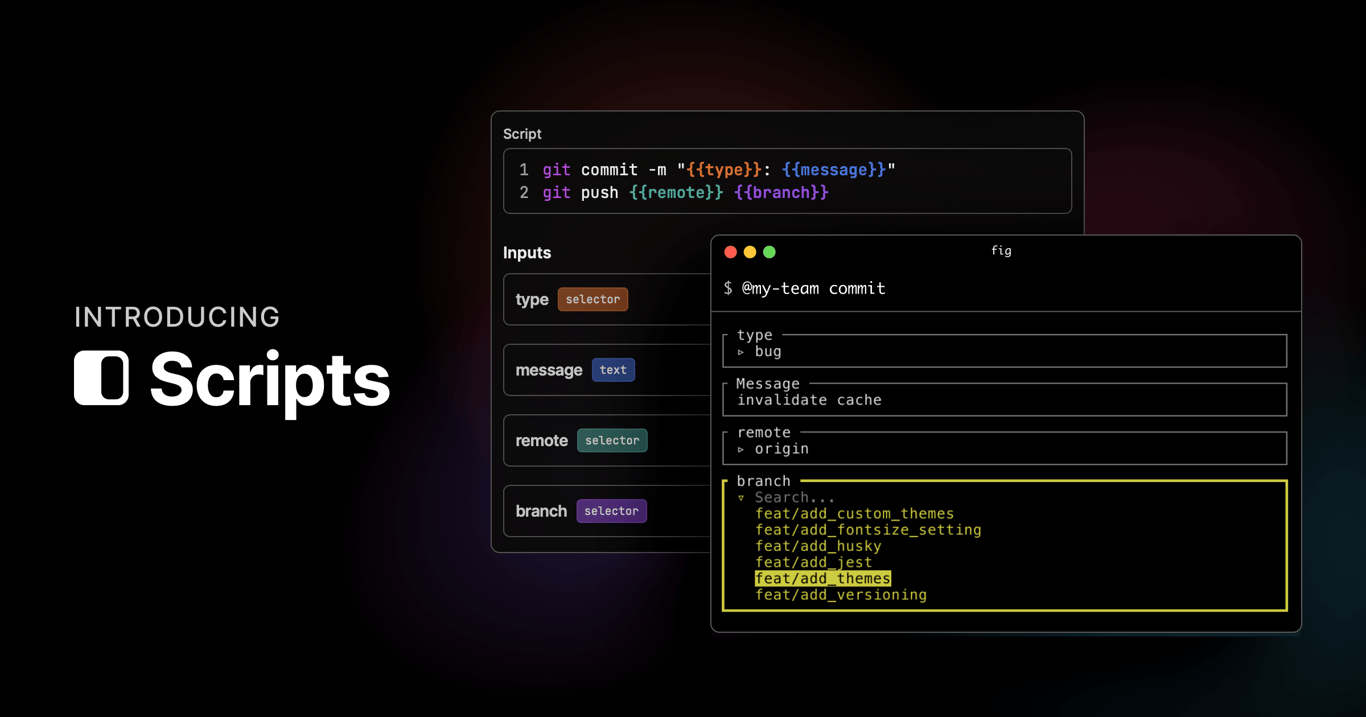Viewport: 1366px width, 717px height.
Task: Click the feat/add_custom_themes entry
Action: click(856, 514)
